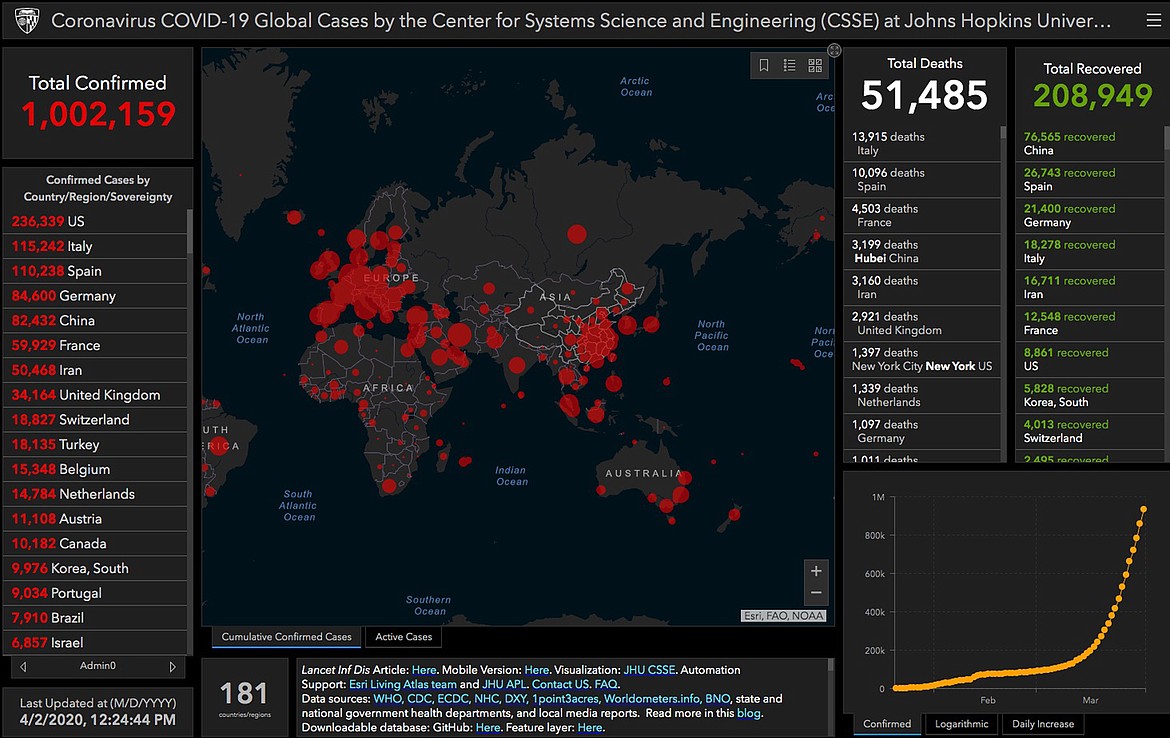The image size is (1170, 738).
Task: Open the Worldometers.info data source link
Action: [x=651, y=699]
